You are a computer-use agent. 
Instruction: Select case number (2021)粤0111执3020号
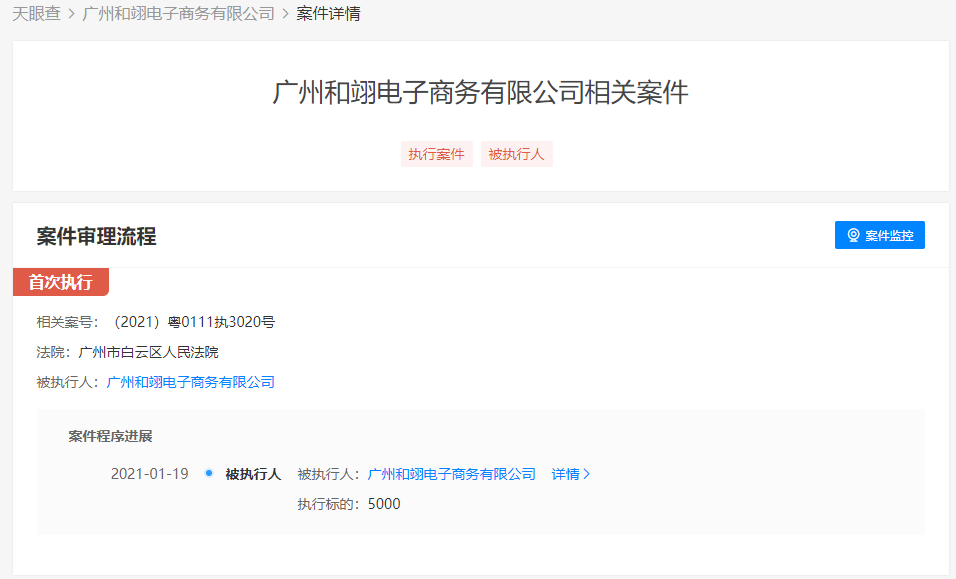point(194,322)
